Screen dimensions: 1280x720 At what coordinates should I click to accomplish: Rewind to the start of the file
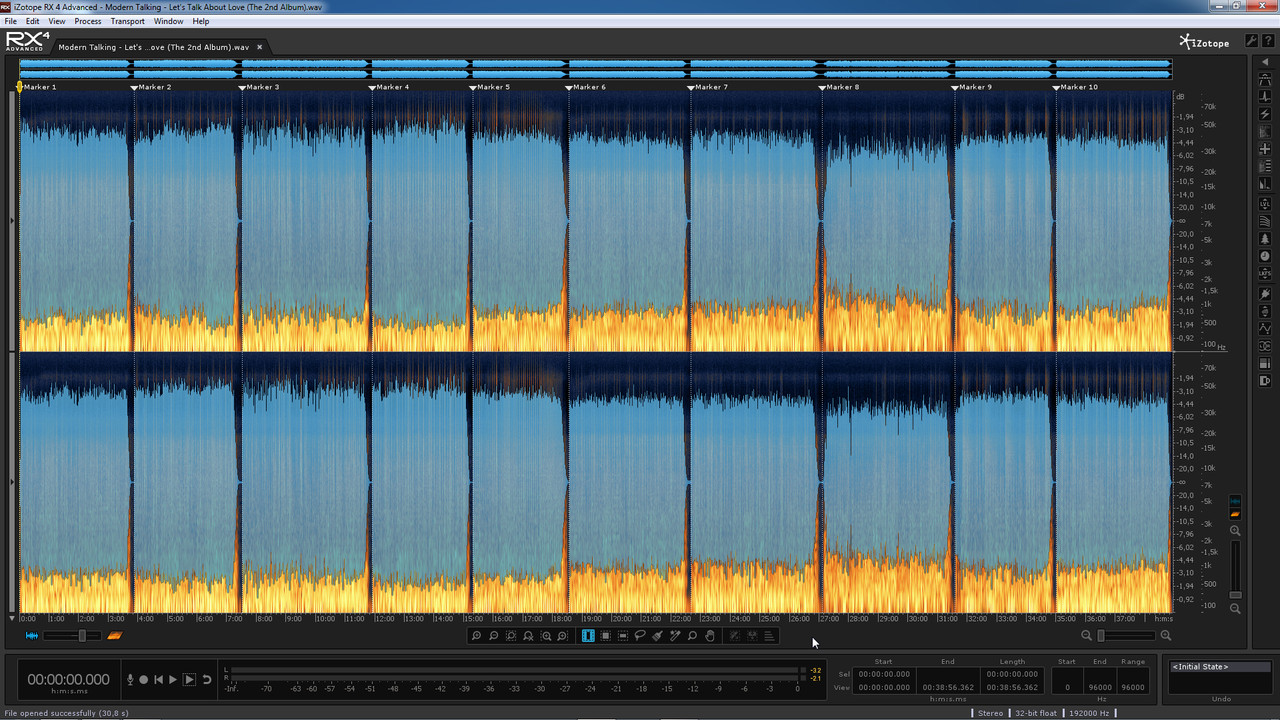(x=158, y=680)
